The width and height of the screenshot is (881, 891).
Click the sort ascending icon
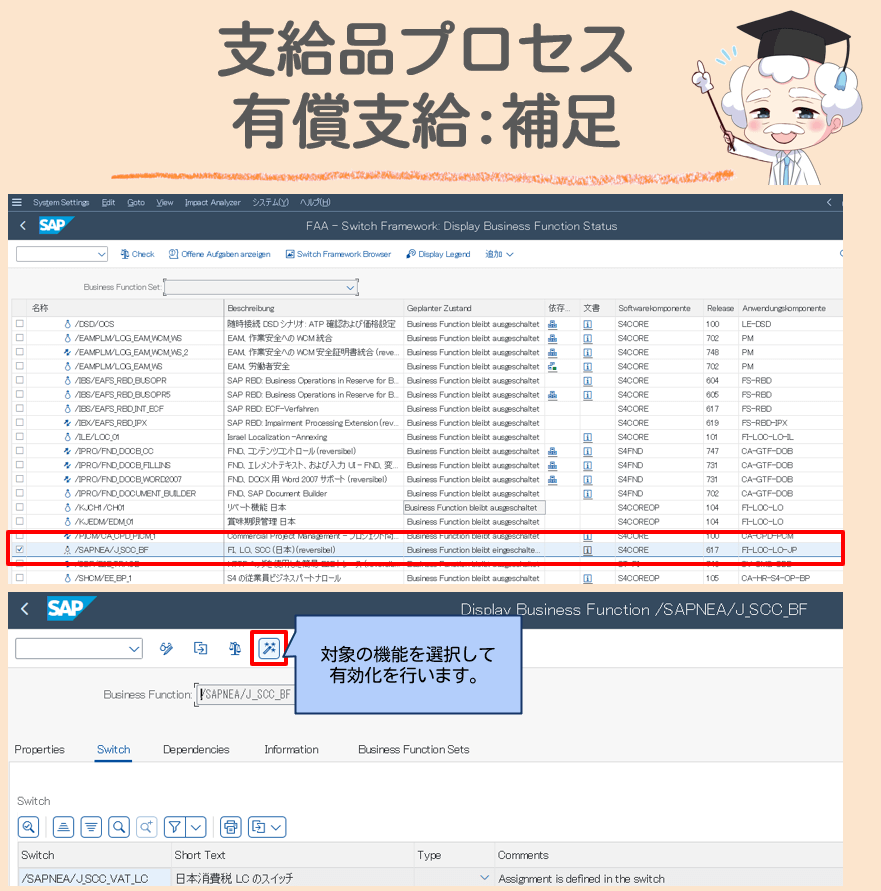(x=63, y=827)
